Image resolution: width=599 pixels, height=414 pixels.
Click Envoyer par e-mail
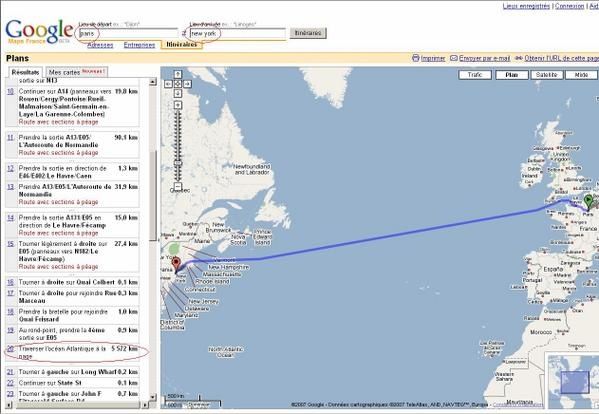[484, 58]
